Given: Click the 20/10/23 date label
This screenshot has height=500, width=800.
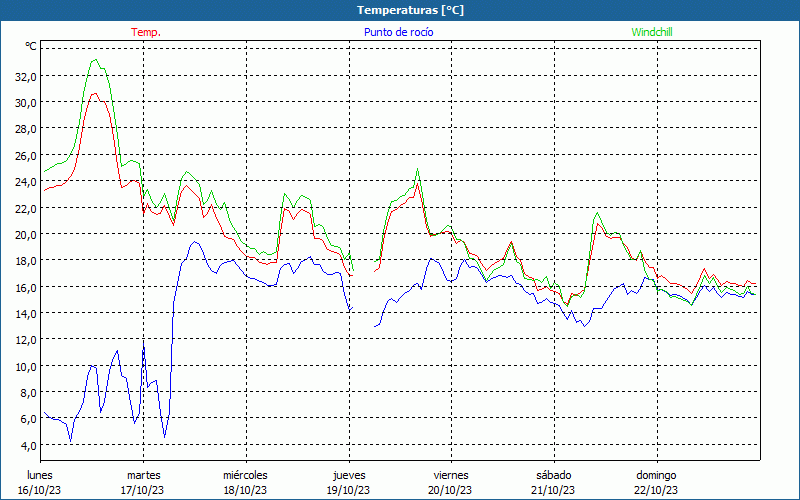Looking at the screenshot, I should click(x=451, y=490).
